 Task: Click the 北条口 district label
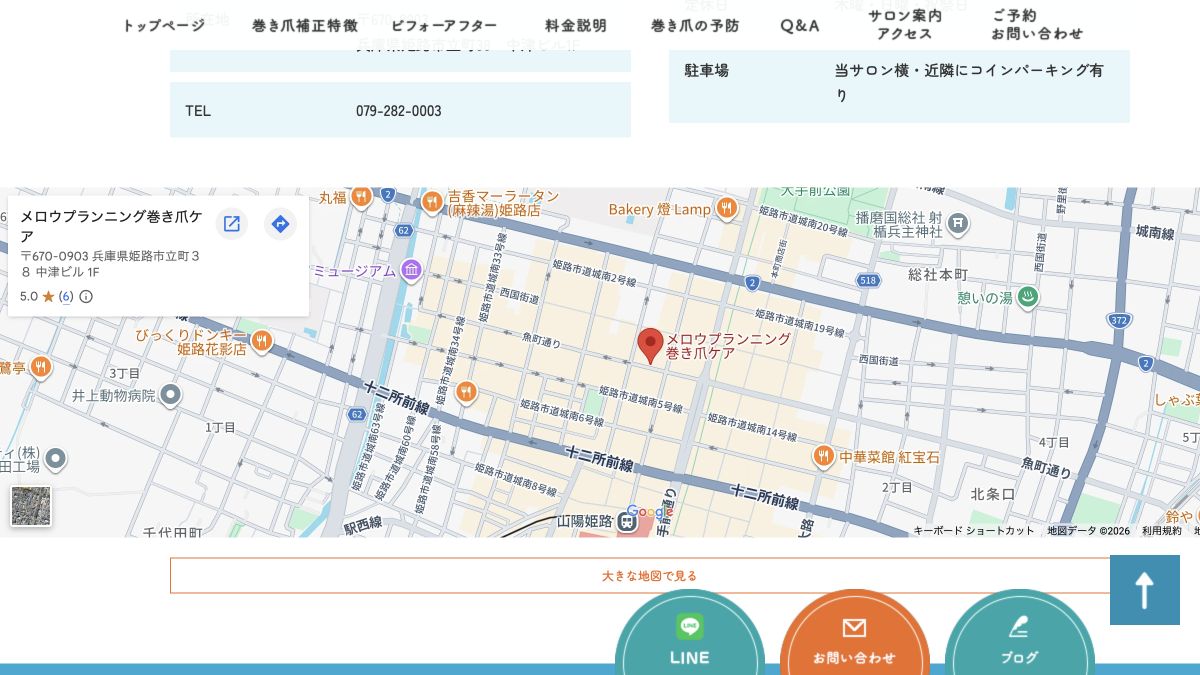(x=993, y=495)
